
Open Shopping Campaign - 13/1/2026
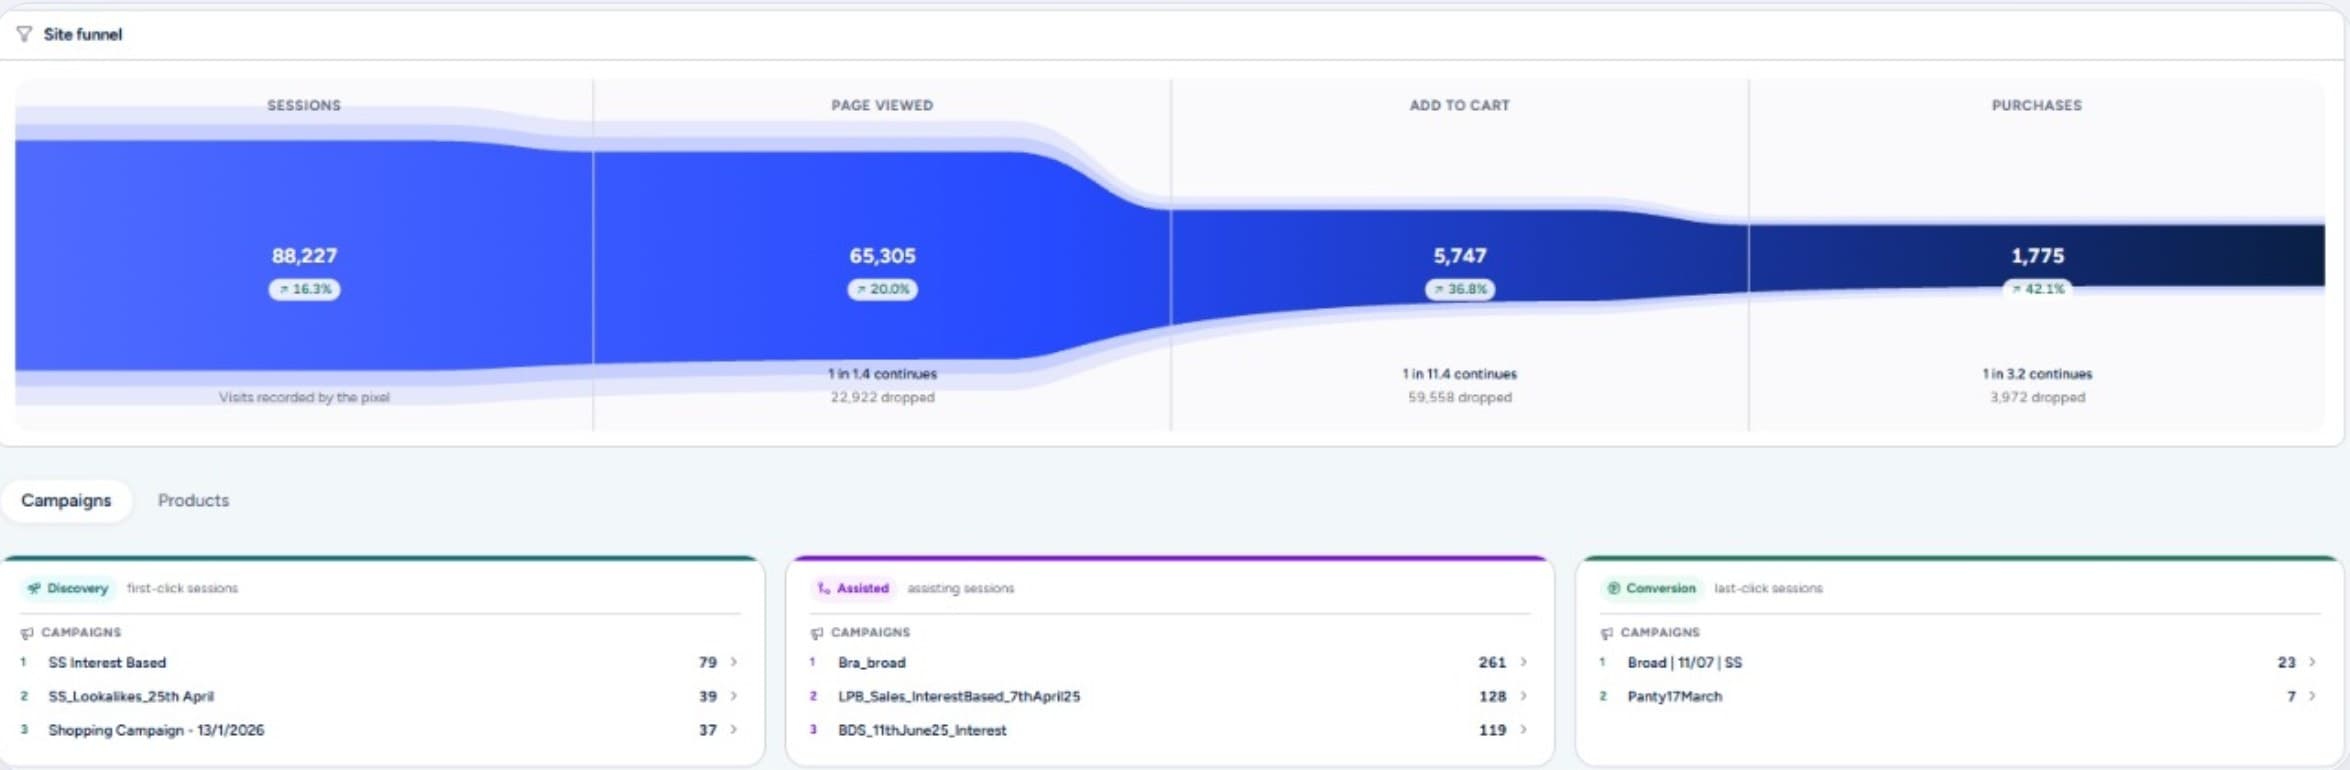(156, 730)
